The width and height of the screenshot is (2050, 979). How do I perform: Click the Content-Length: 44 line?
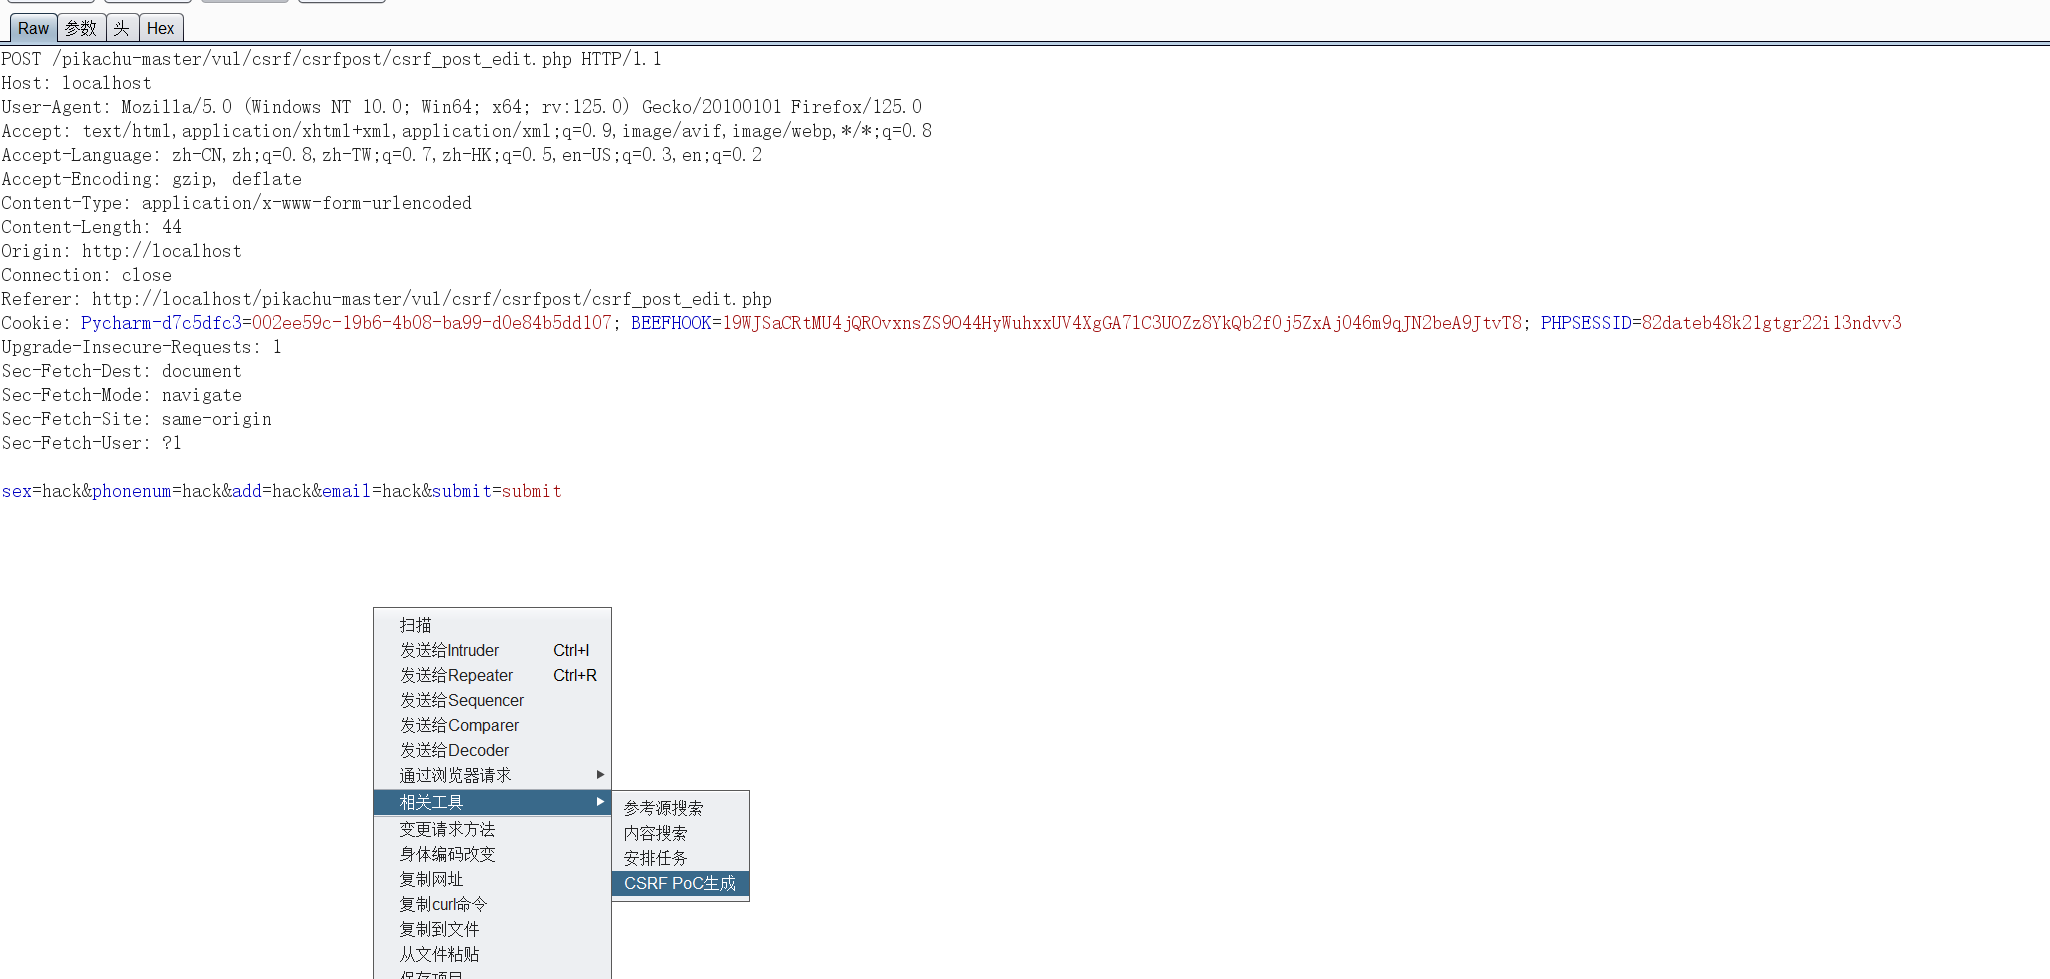[91, 227]
